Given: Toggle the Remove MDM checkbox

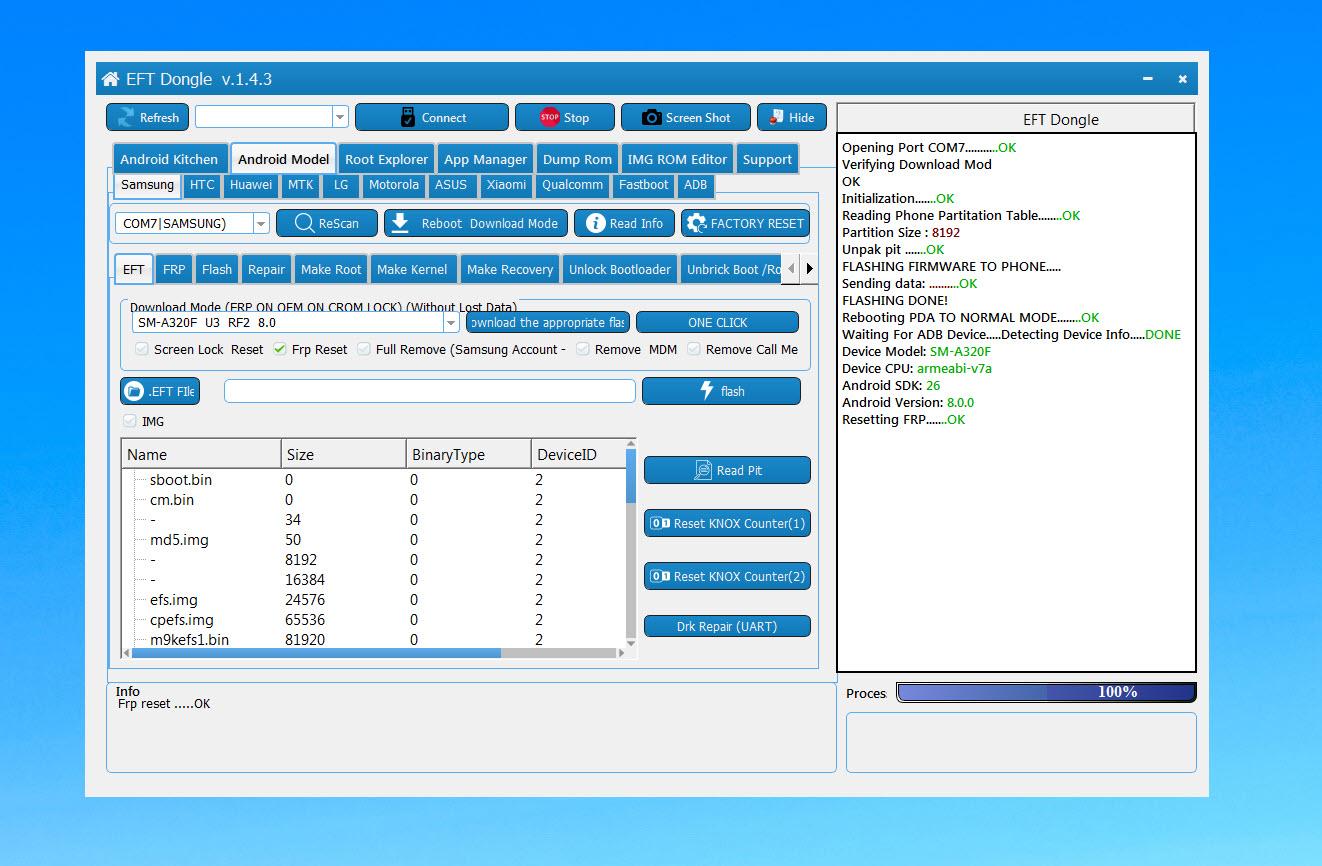Looking at the screenshot, I should [583, 349].
